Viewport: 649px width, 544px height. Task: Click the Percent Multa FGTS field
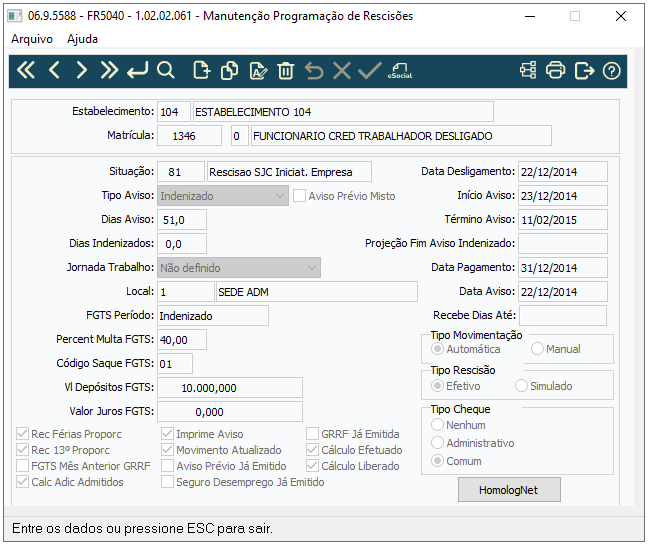click(x=182, y=340)
